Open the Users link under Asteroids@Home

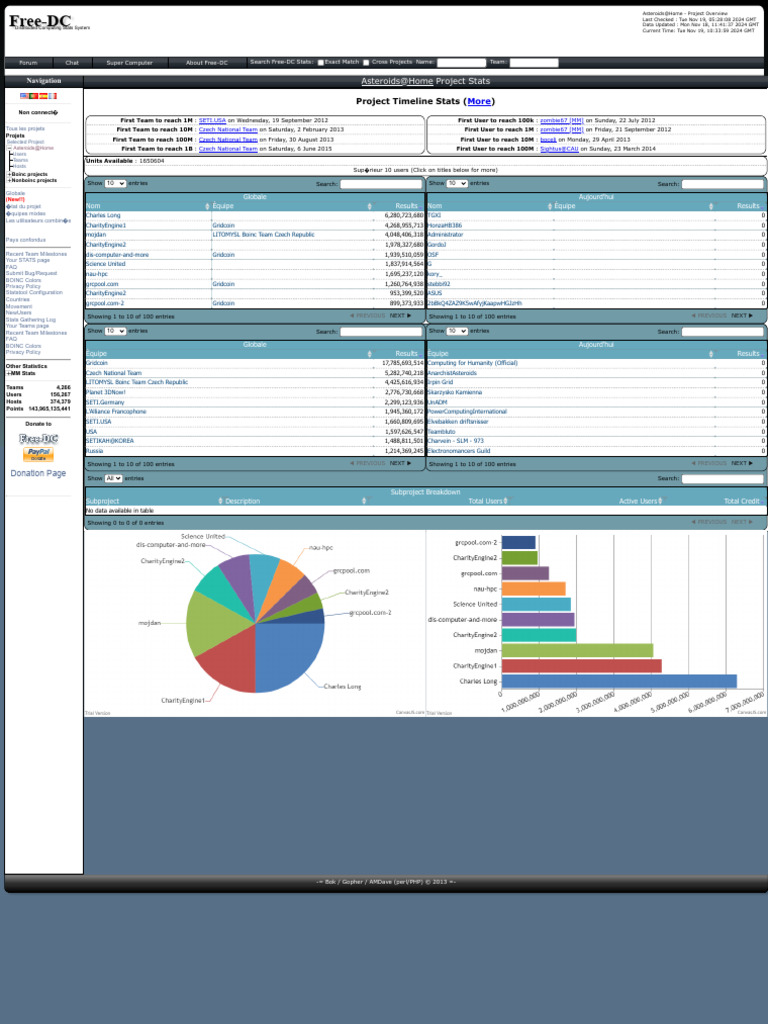pos(20,154)
